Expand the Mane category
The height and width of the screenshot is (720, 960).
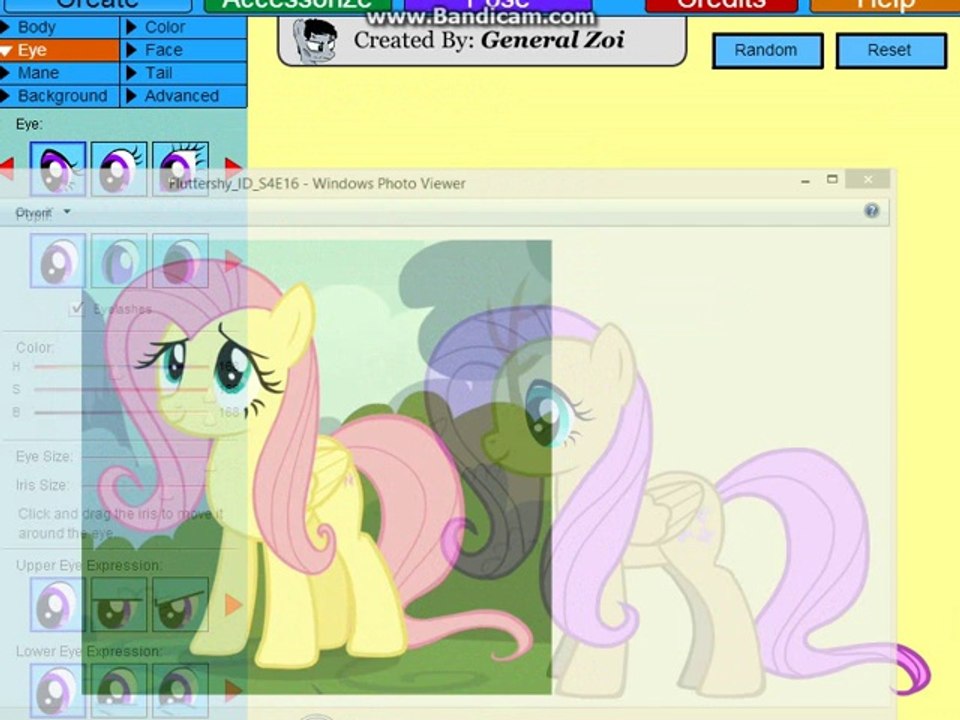pos(59,73)
